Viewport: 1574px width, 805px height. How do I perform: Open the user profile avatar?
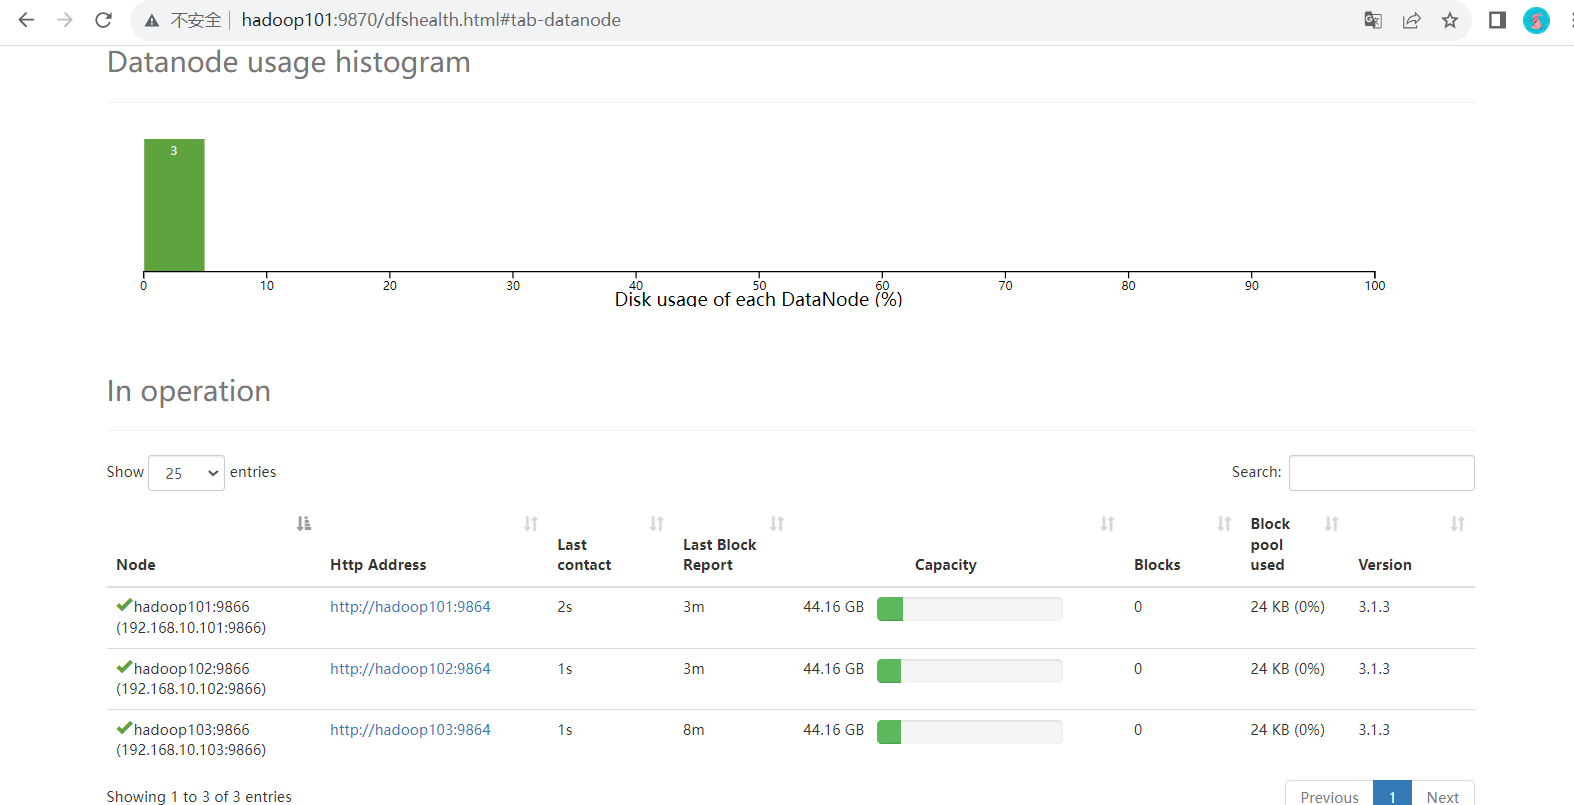pos(1536,20)
